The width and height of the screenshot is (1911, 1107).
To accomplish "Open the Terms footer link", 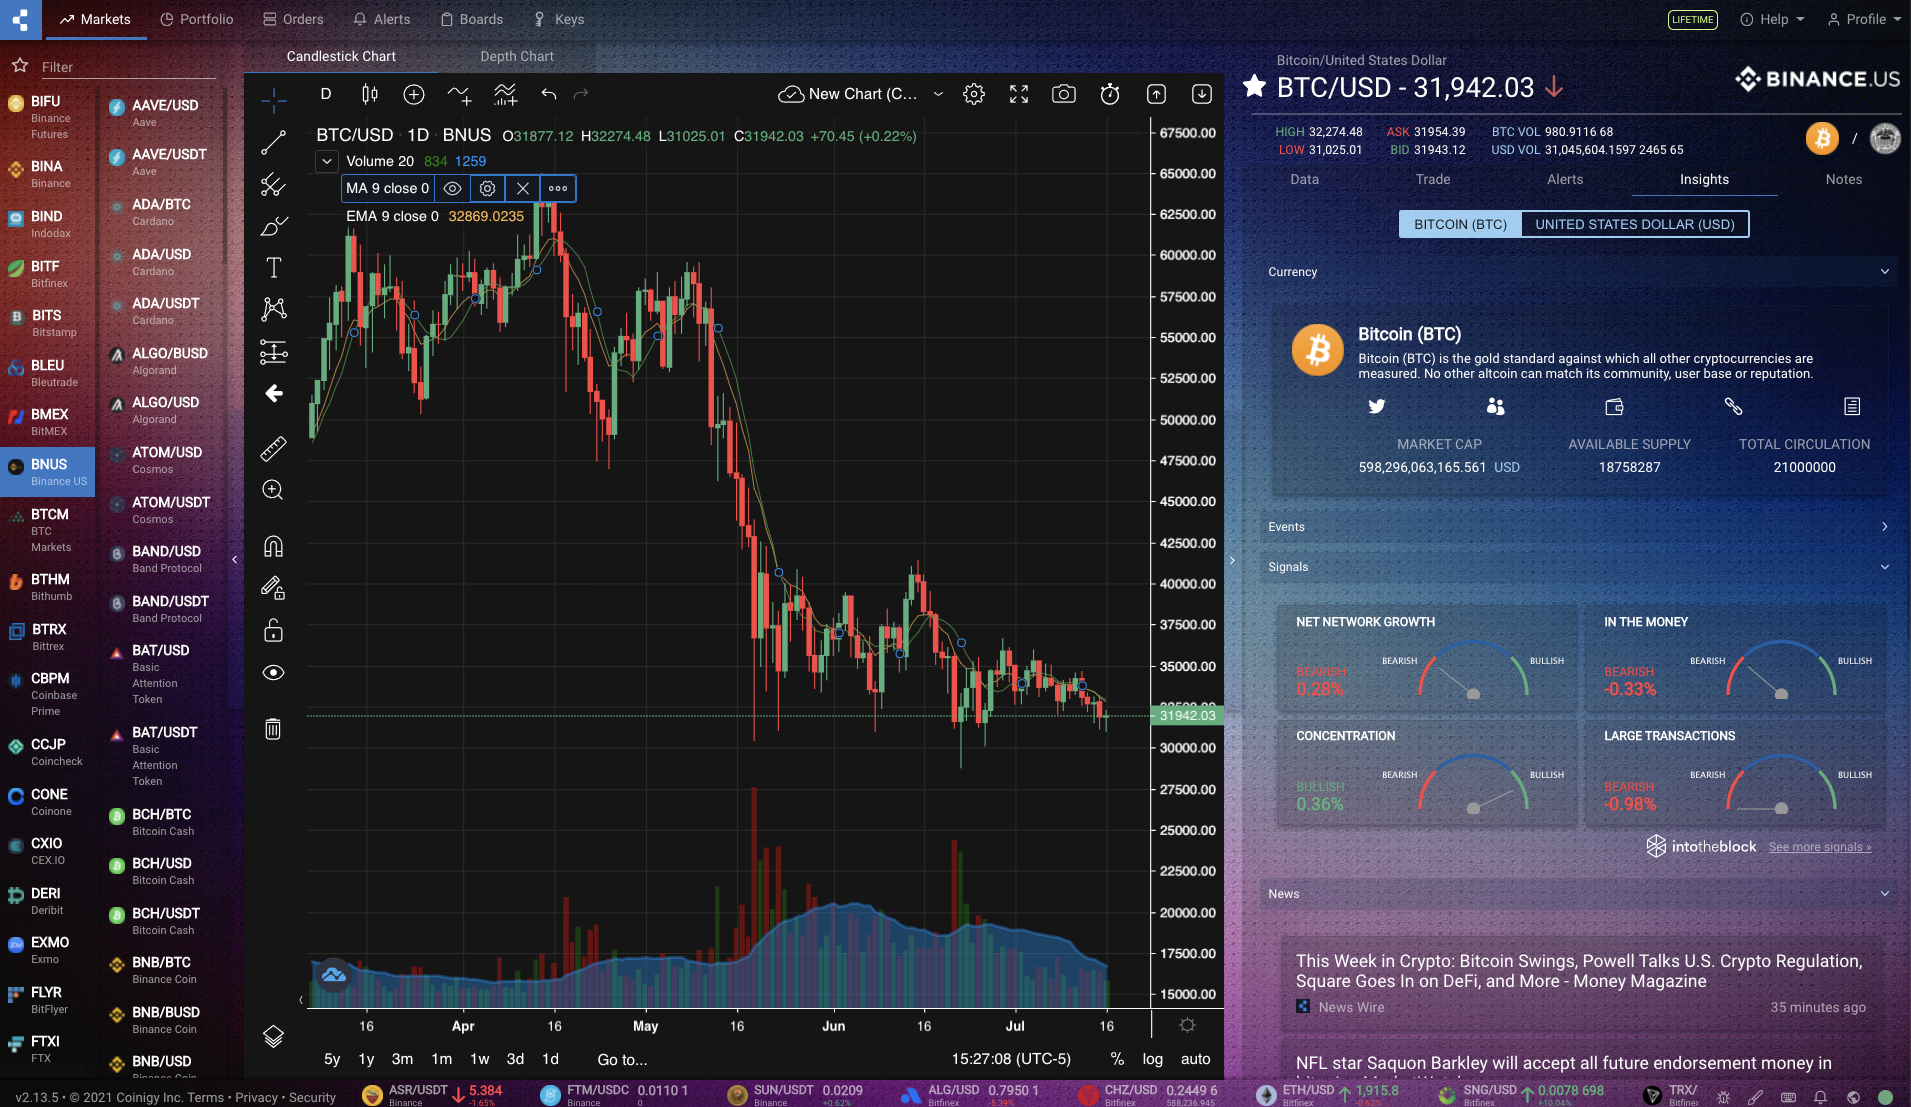I will (206, 1097).
